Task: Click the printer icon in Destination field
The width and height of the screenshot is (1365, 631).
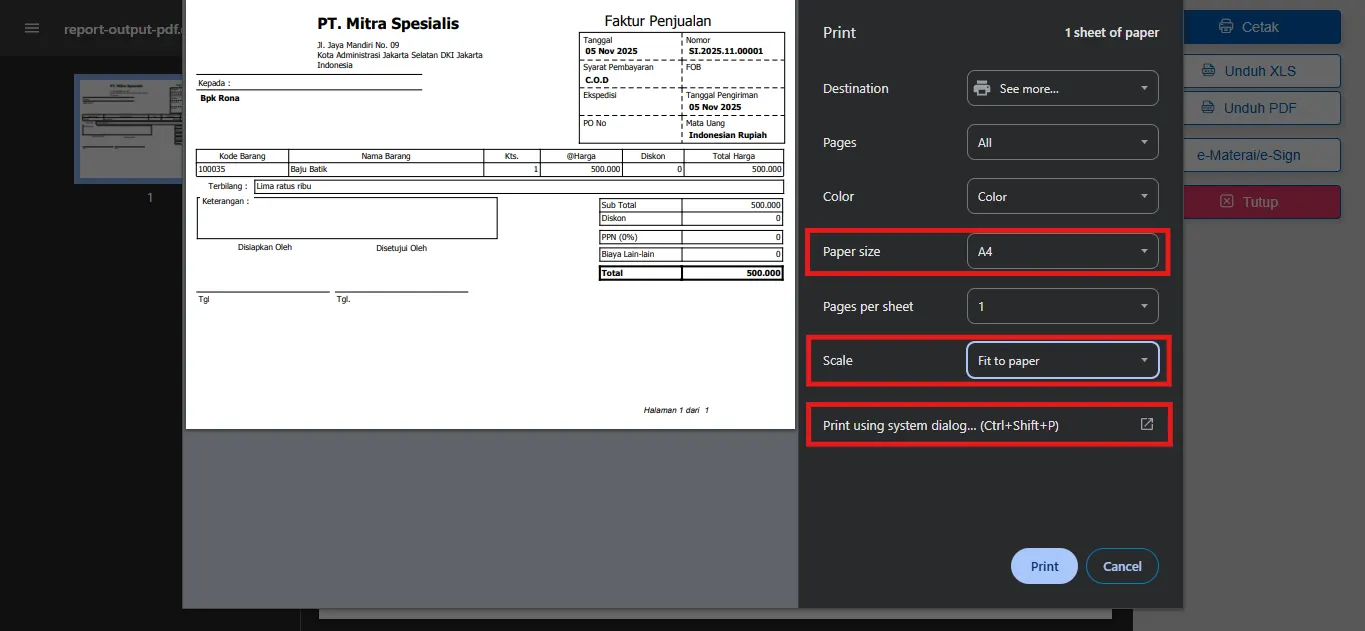Action: [x=982, y=88]
